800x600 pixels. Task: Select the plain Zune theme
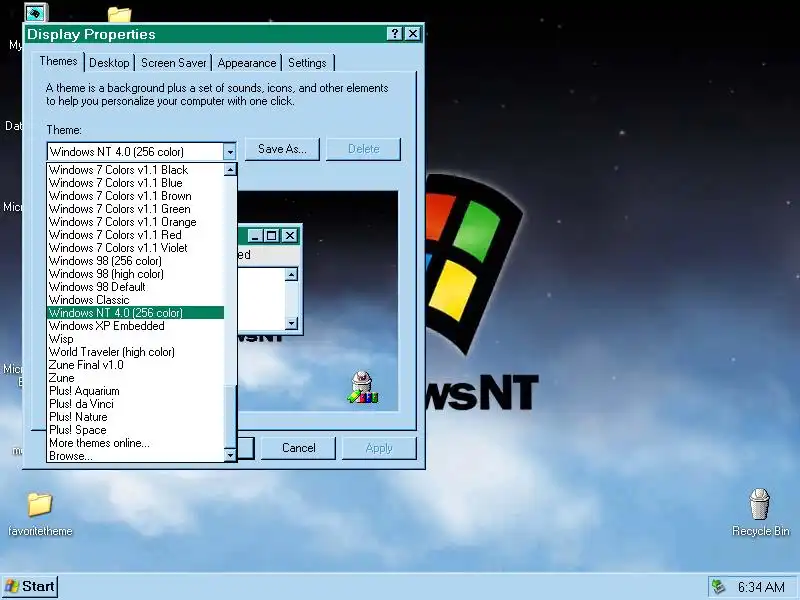click(135, 378)
